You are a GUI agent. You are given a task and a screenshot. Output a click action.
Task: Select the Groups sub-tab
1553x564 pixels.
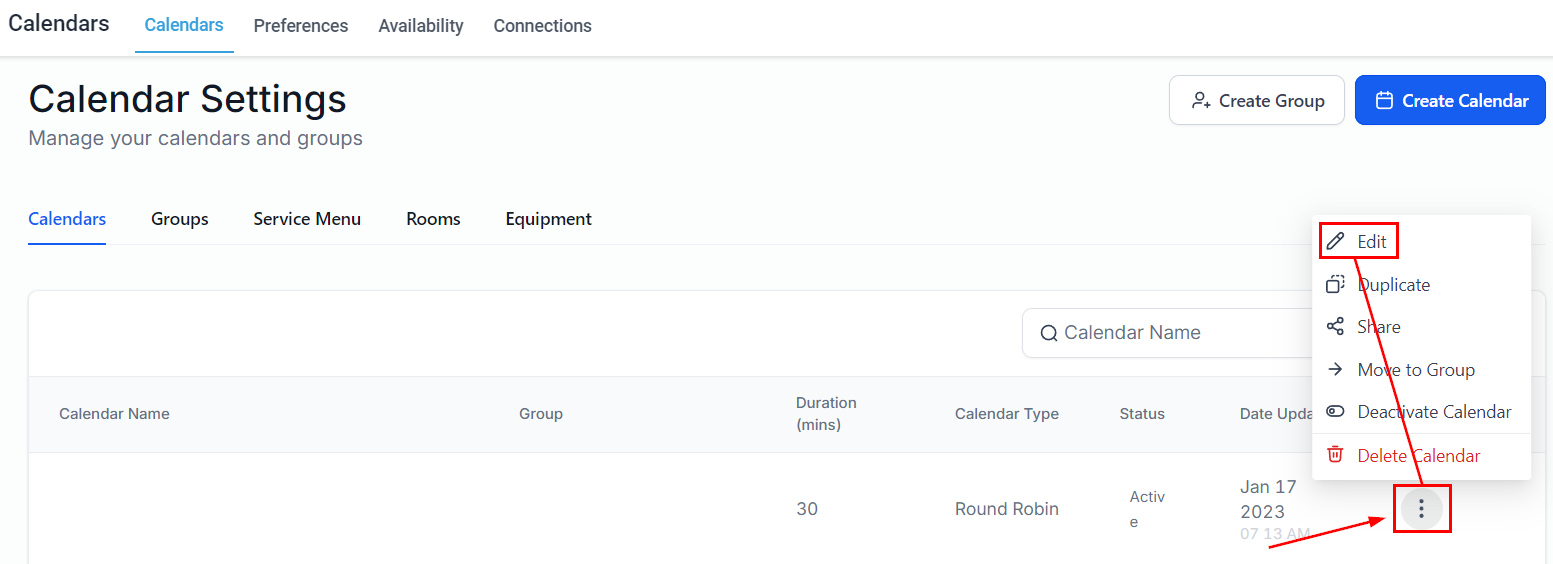[x=180, y=219]
